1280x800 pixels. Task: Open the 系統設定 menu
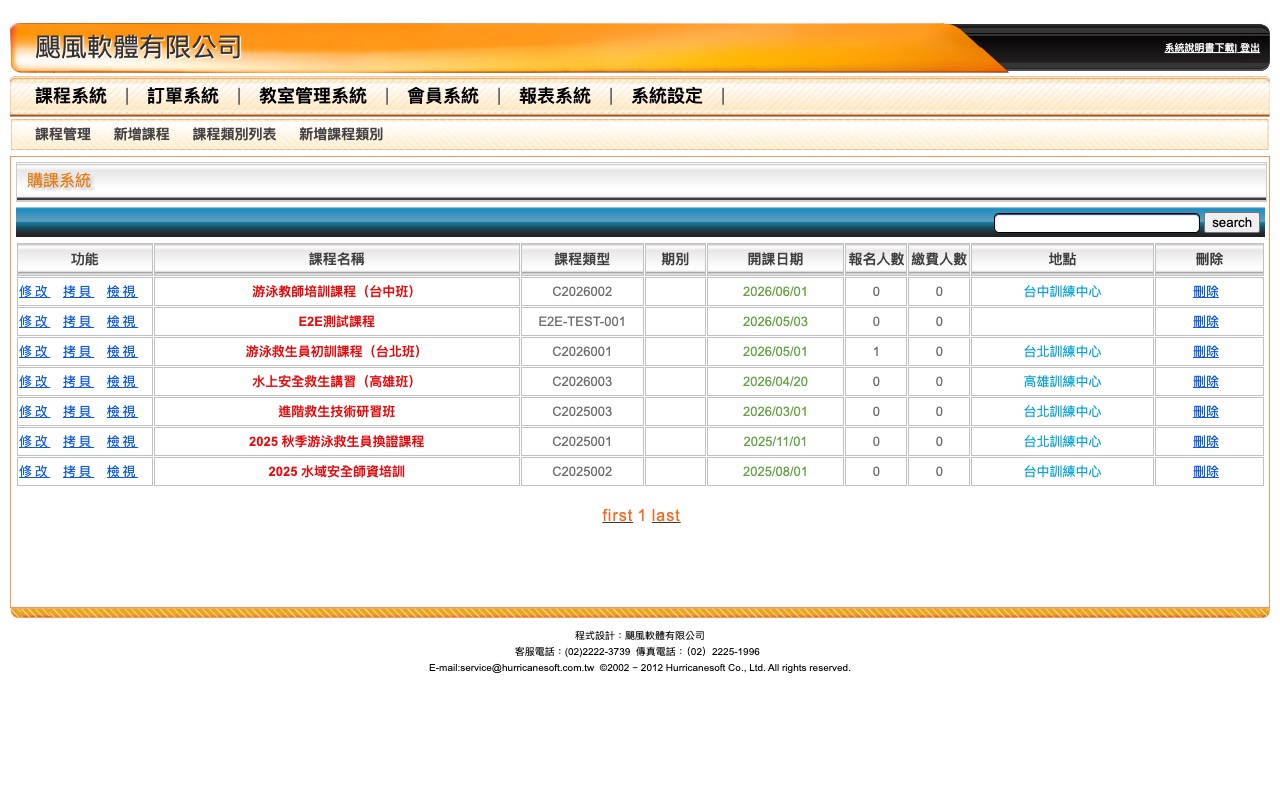(666, 96)
